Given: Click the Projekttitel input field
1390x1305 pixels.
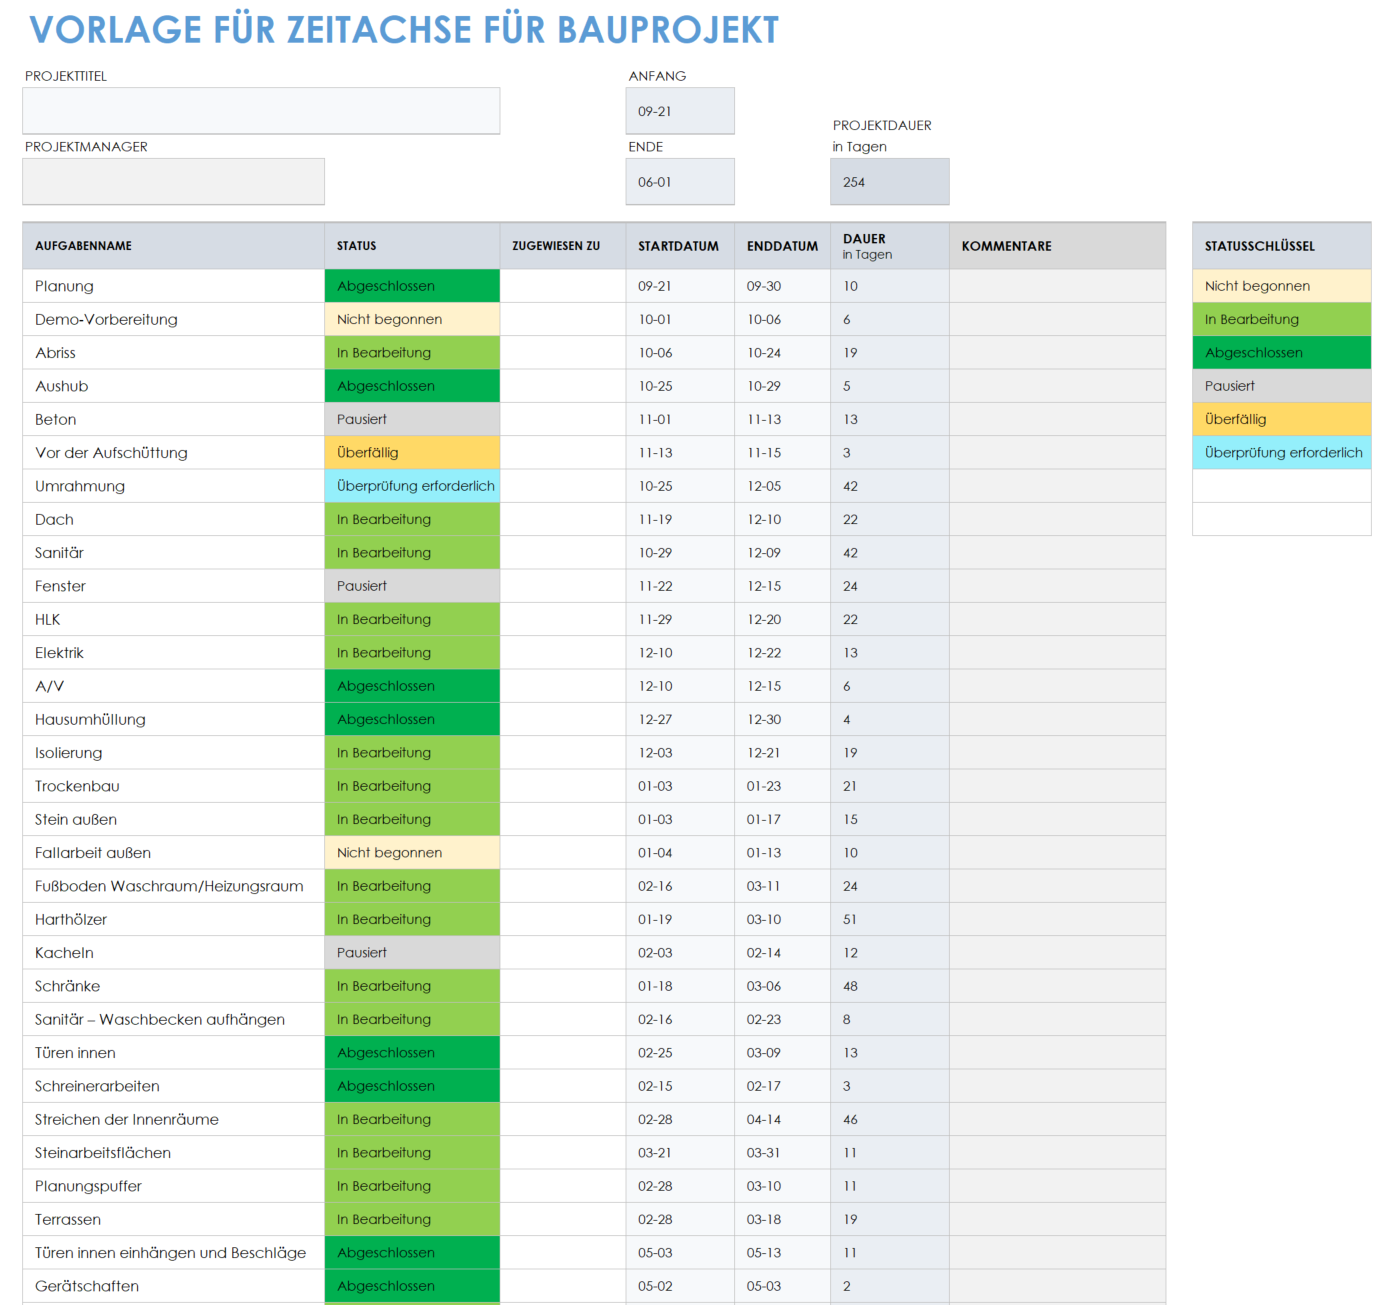Looking at the screenshot, I should pos(261,111).
